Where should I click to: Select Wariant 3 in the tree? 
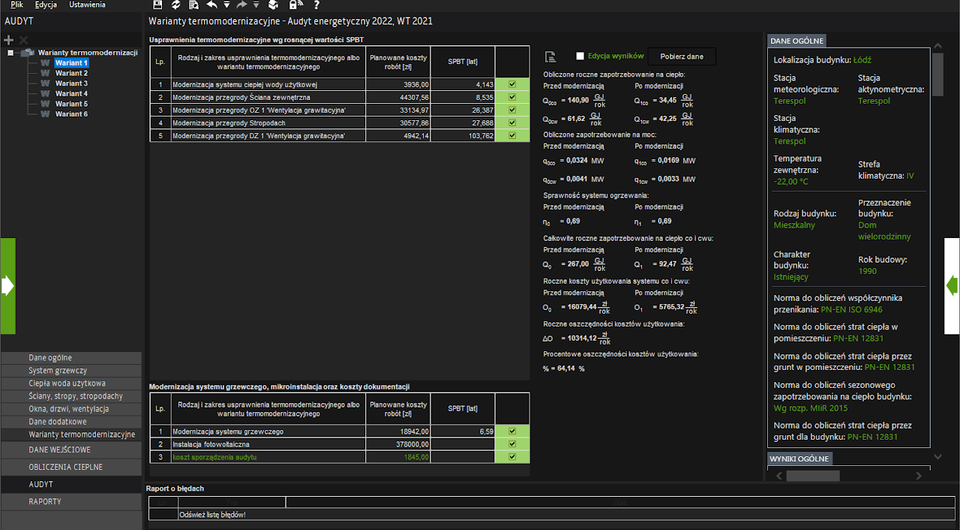click(71, 83)
